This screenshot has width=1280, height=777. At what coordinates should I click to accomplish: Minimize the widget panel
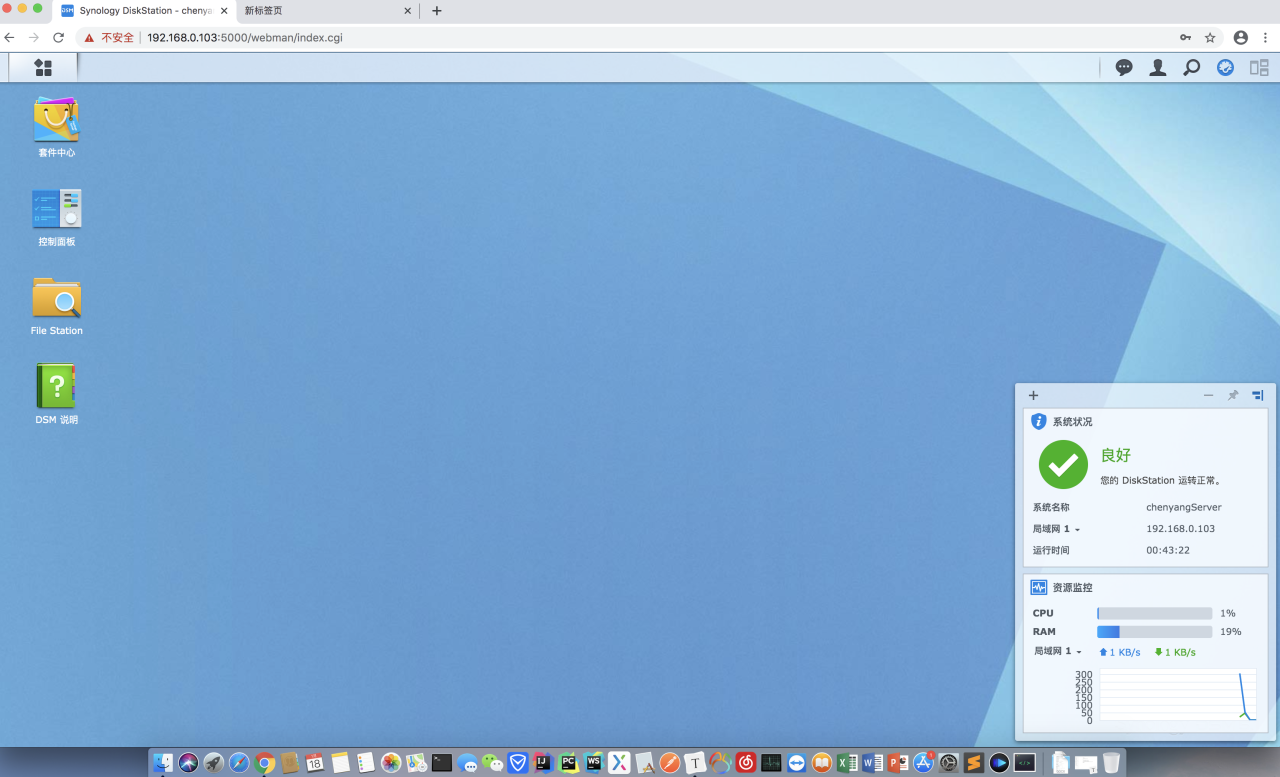point(1208,395)
